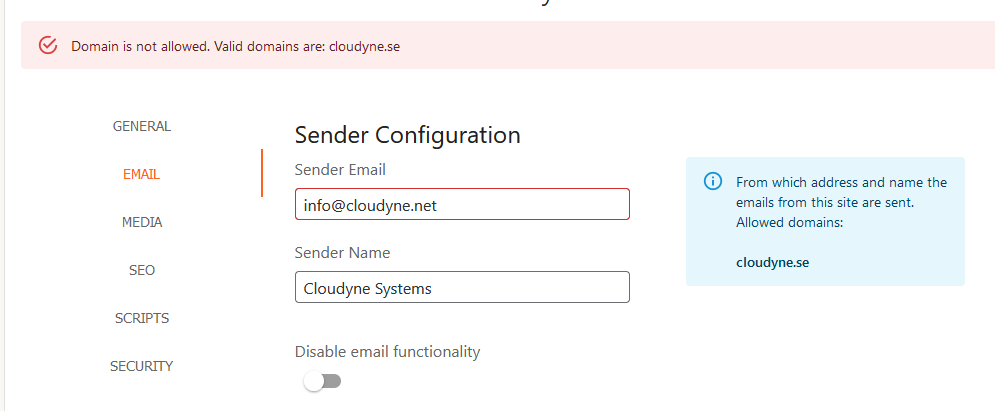The height and width of the screenshot is (411, 995).
Task: Click the 'Disable email functionality' label
Action: tap(387, 351)
